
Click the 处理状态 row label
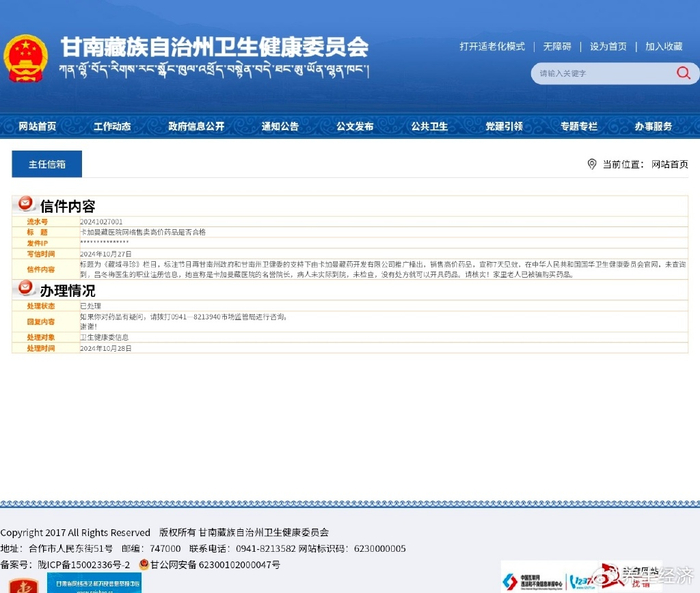(x=41, y=306)
